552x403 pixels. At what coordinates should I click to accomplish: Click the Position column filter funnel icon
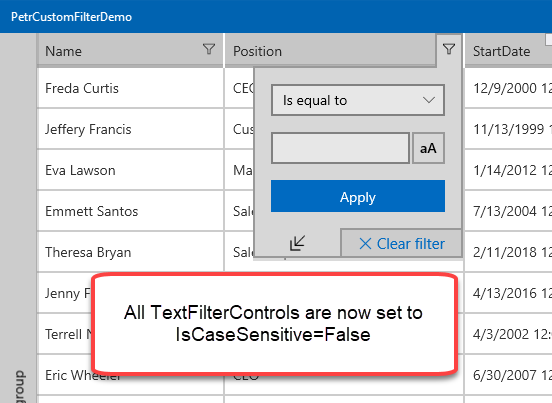[449, 49]
